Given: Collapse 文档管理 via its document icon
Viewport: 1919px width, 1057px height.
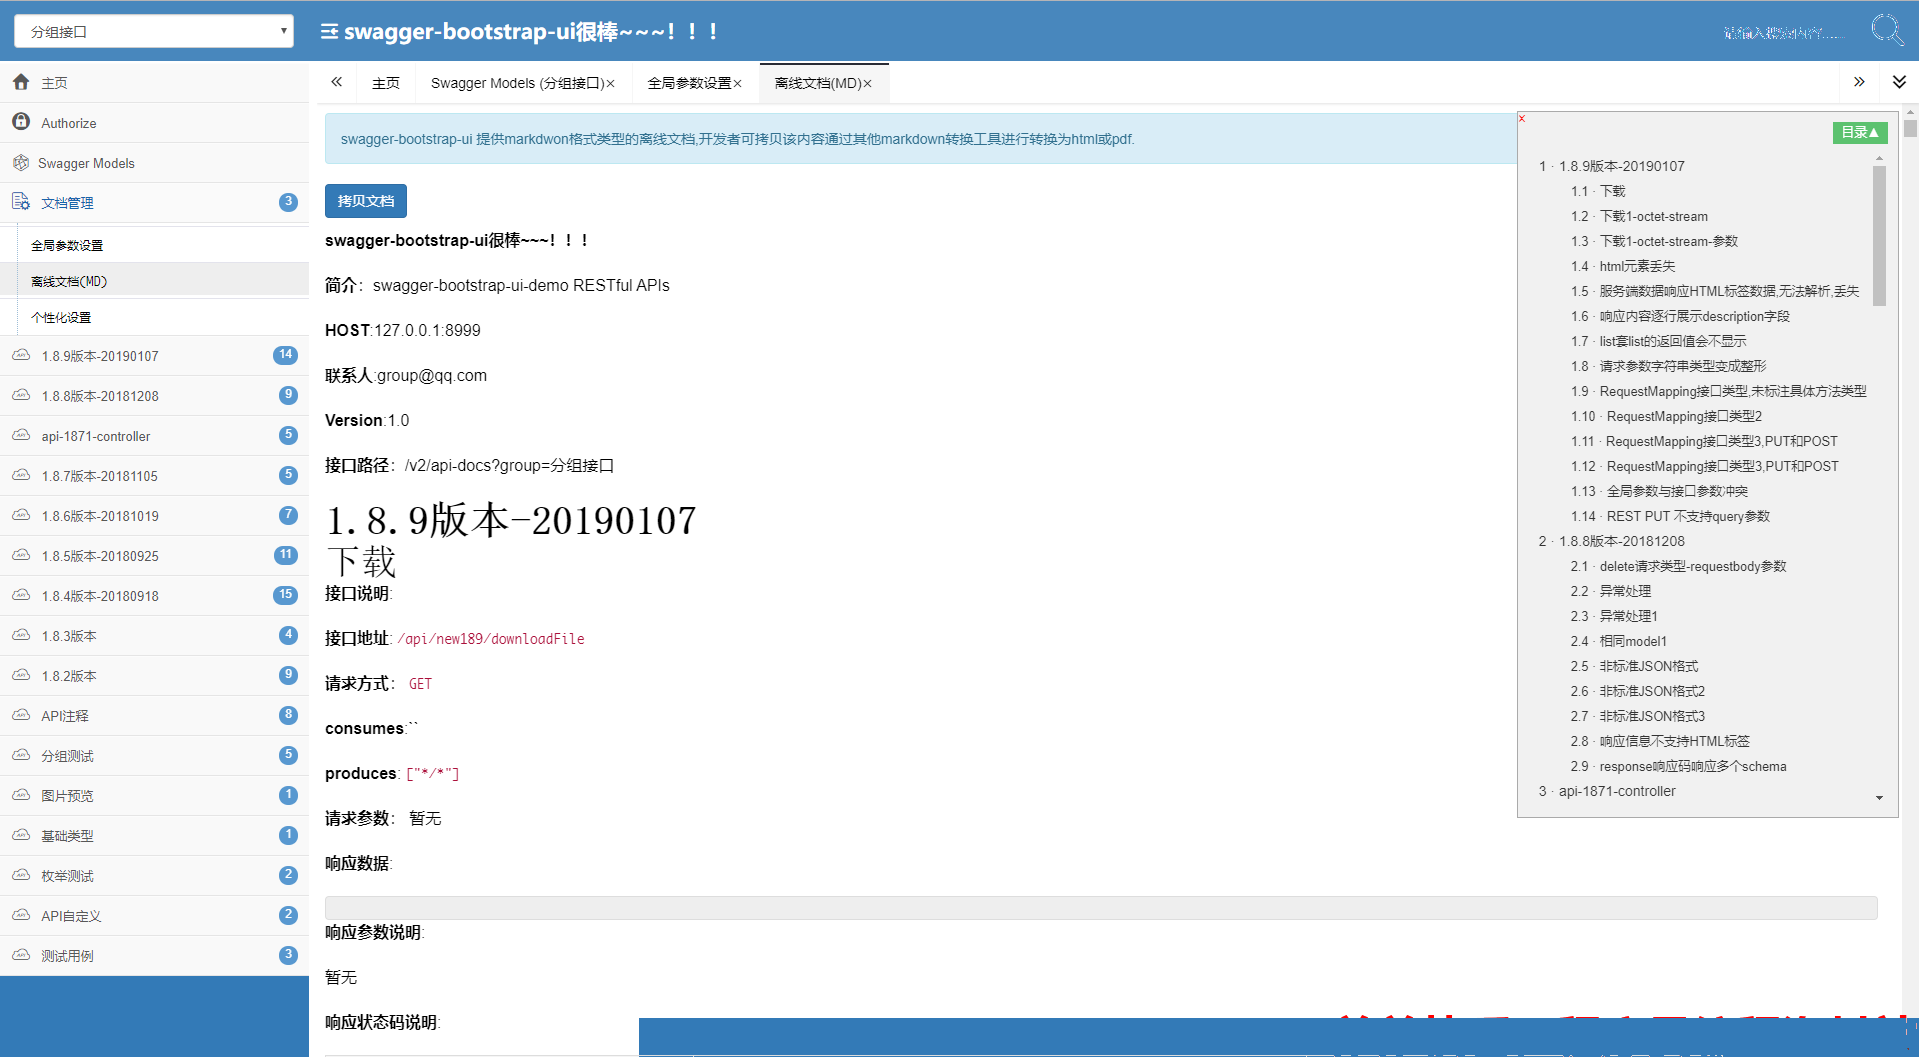Looking at the screenshot, I should pos(21,202).
